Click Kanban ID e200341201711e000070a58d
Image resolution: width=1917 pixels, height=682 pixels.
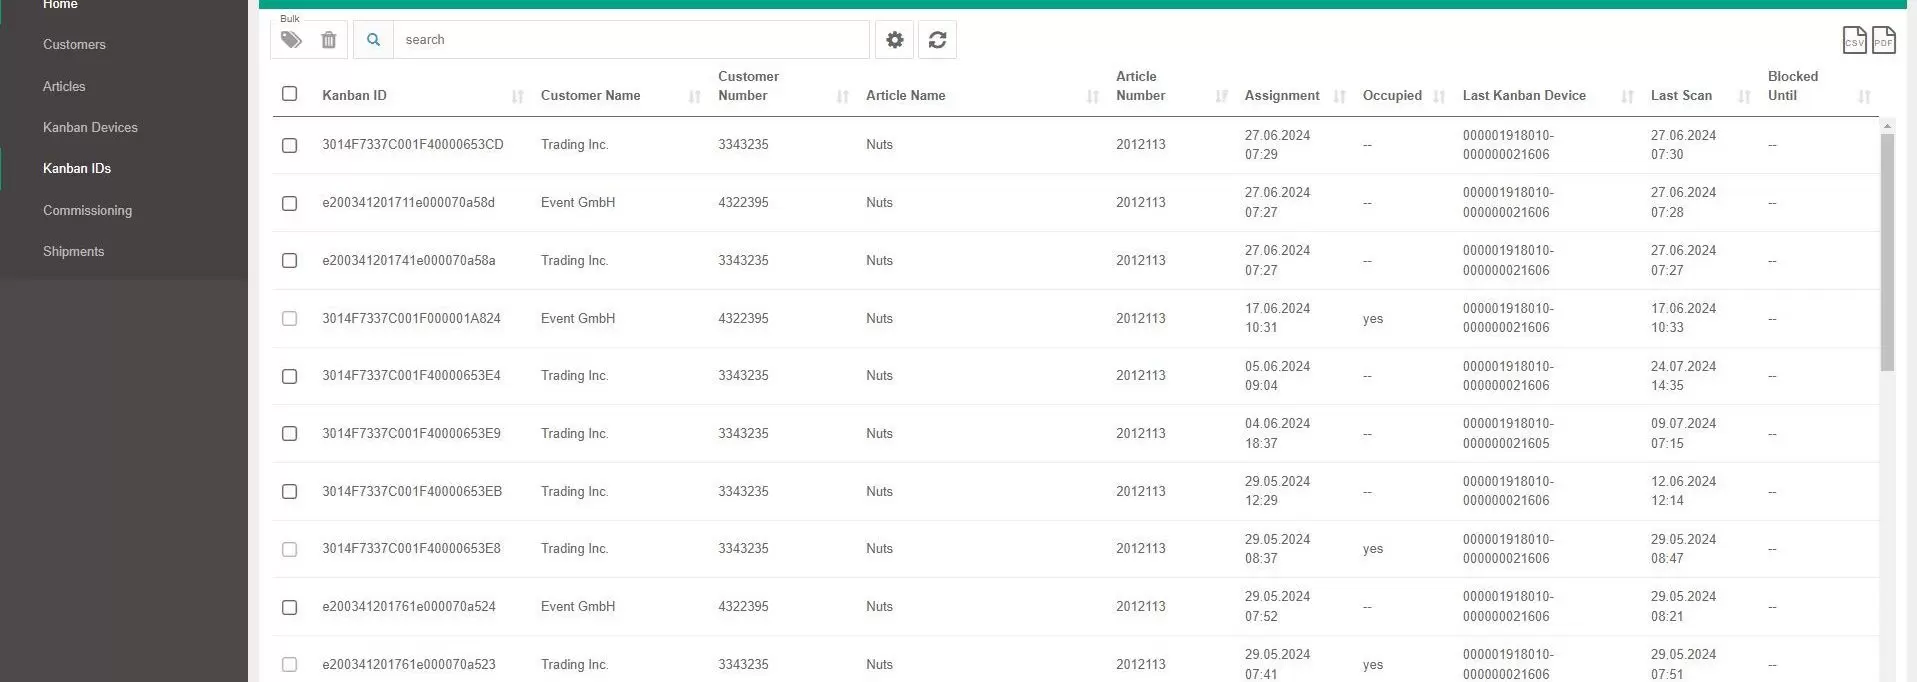coord(408,203)
